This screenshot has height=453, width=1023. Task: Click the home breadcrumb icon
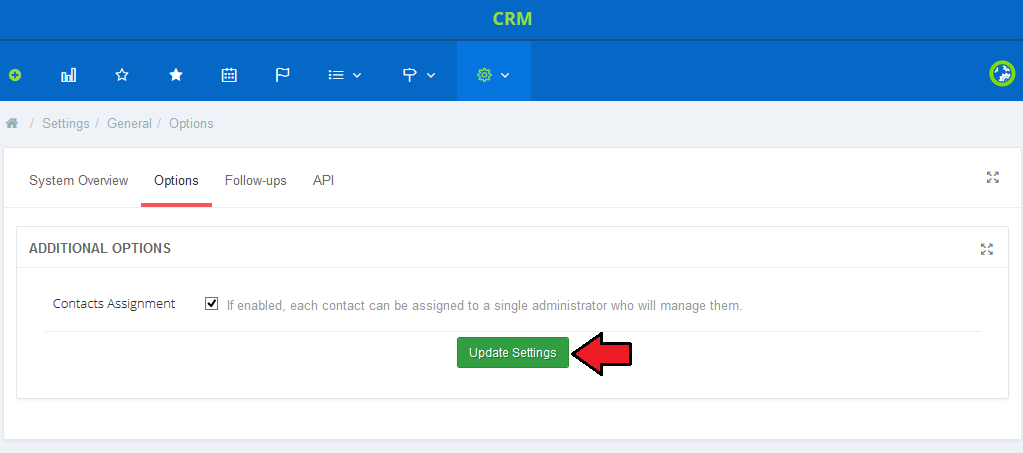point(12,123)
